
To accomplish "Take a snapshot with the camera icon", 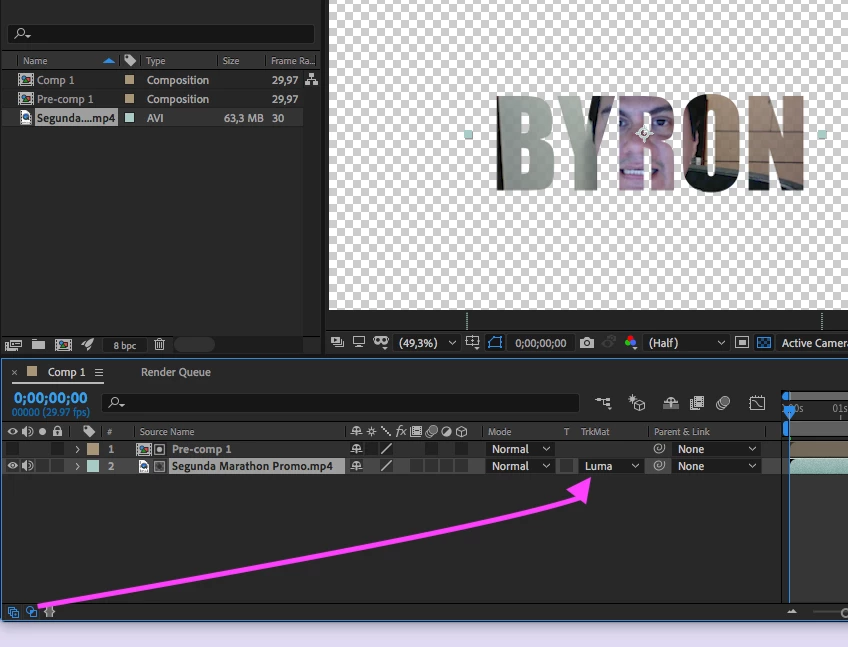I will pos(587,343).
